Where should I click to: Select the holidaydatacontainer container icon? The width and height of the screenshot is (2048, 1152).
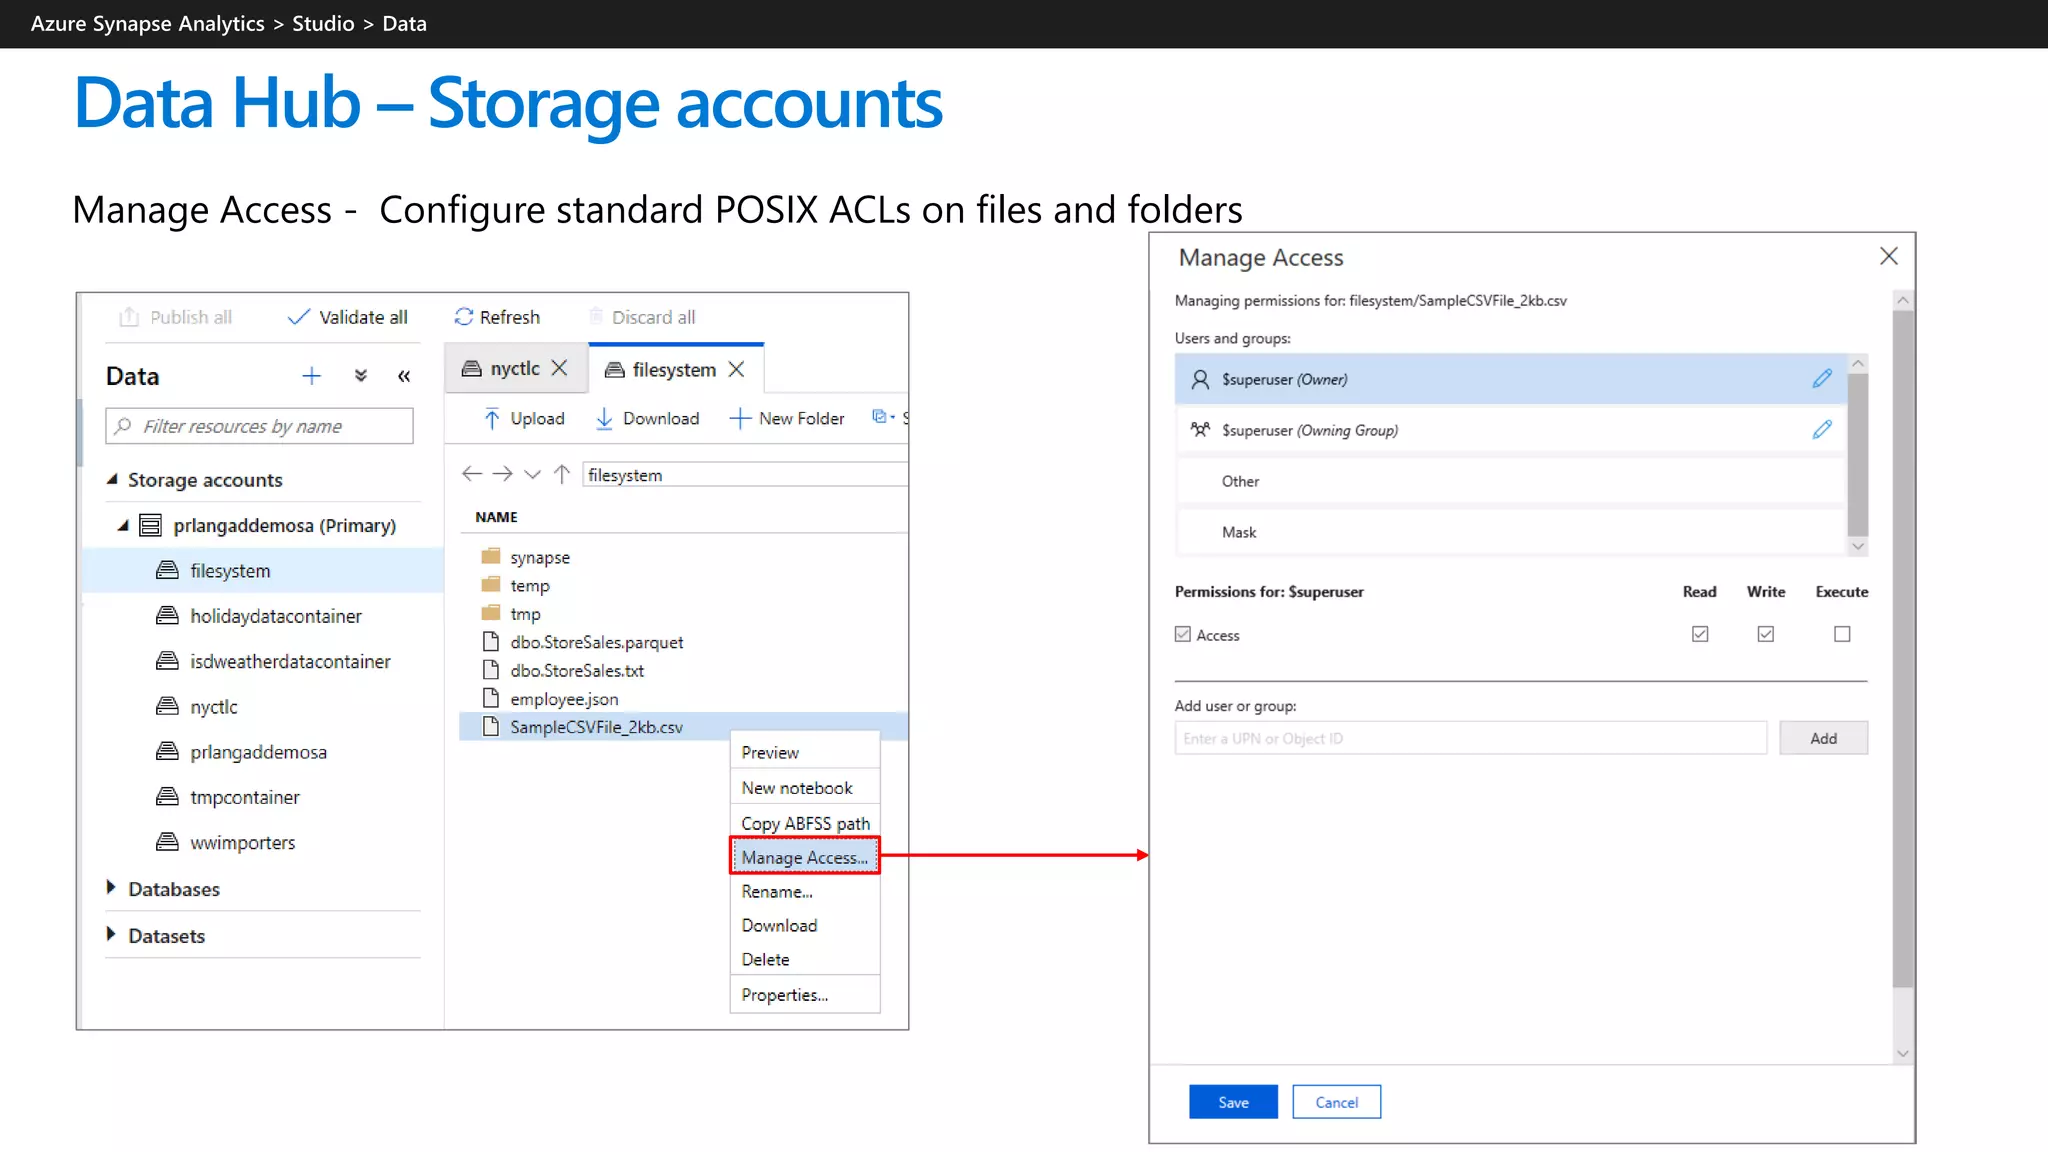pyautogui.click(x=167, y=615)
